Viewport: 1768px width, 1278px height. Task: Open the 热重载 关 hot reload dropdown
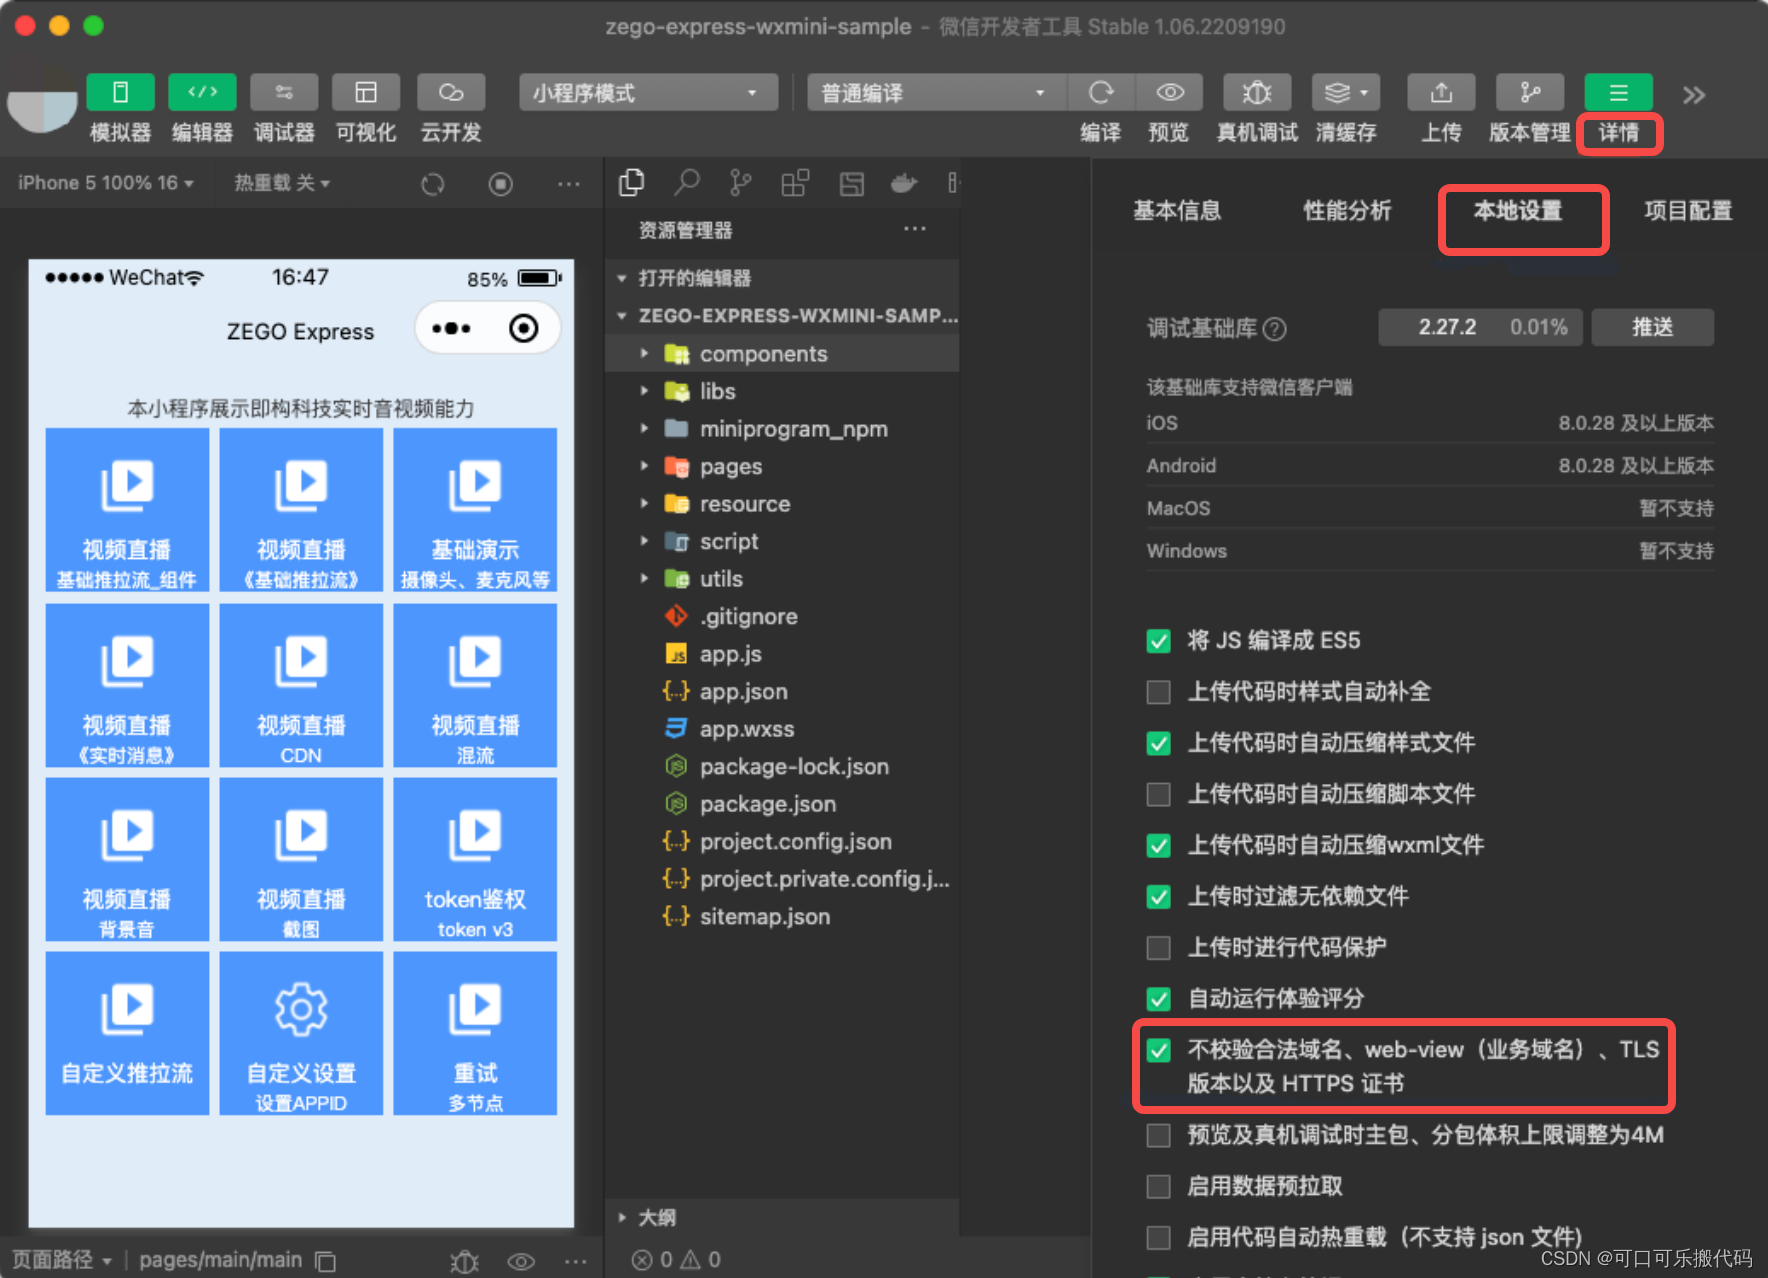(282, 183)
